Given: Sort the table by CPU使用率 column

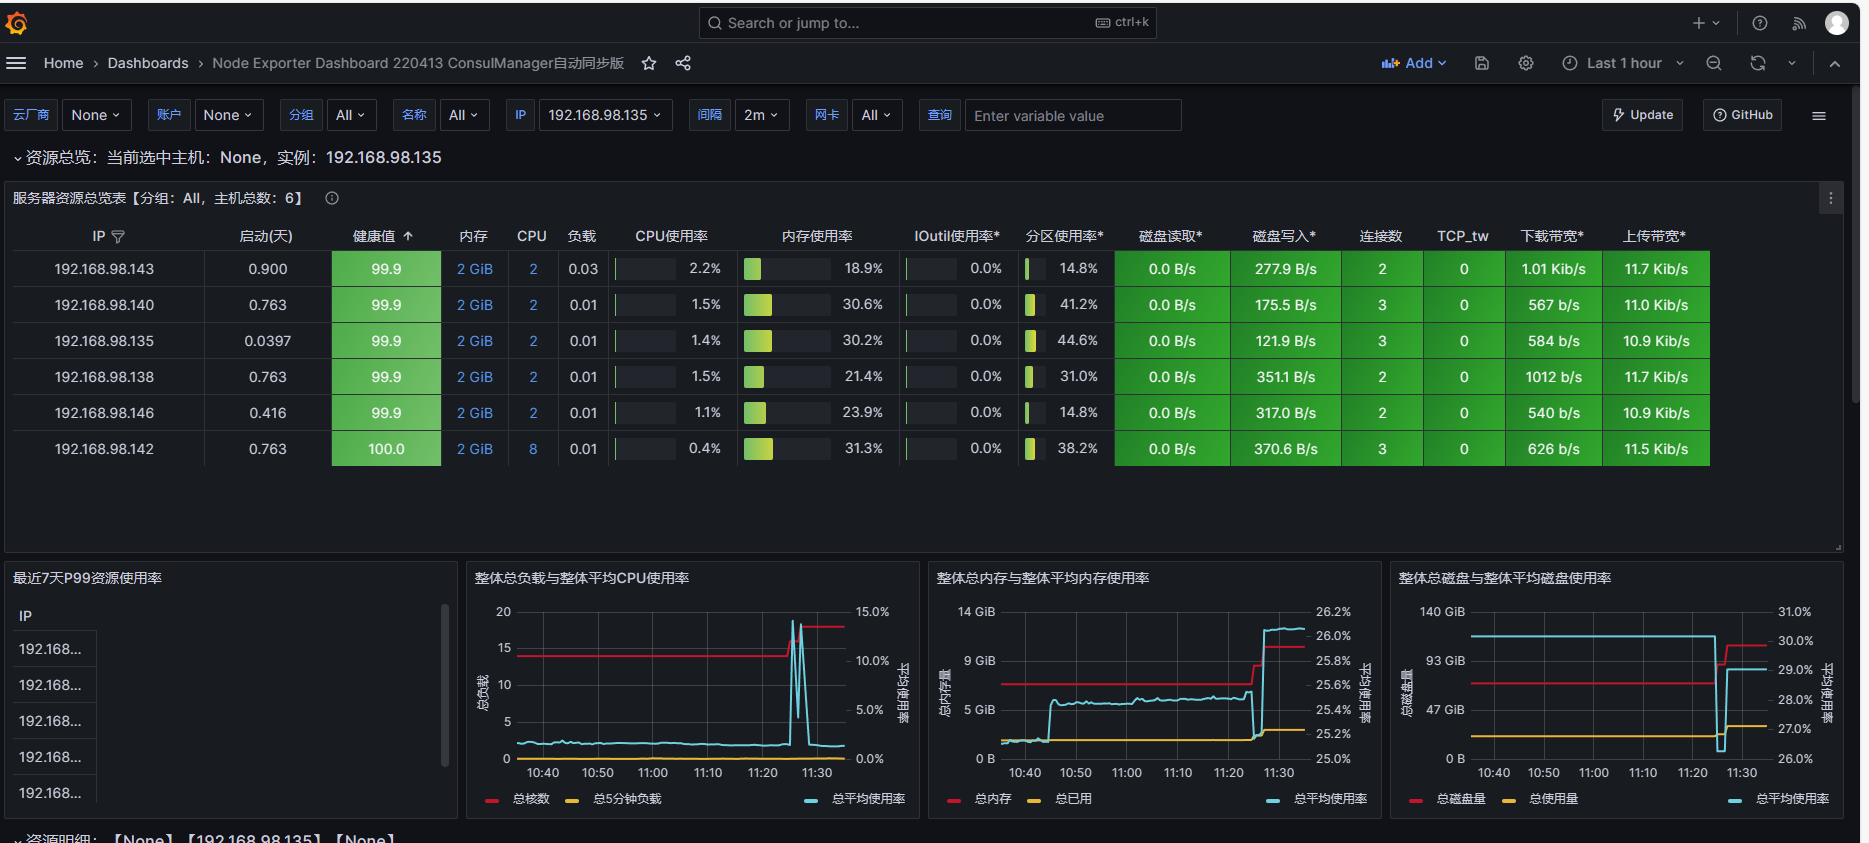Looking at the screenshot, I should point(671,236).
